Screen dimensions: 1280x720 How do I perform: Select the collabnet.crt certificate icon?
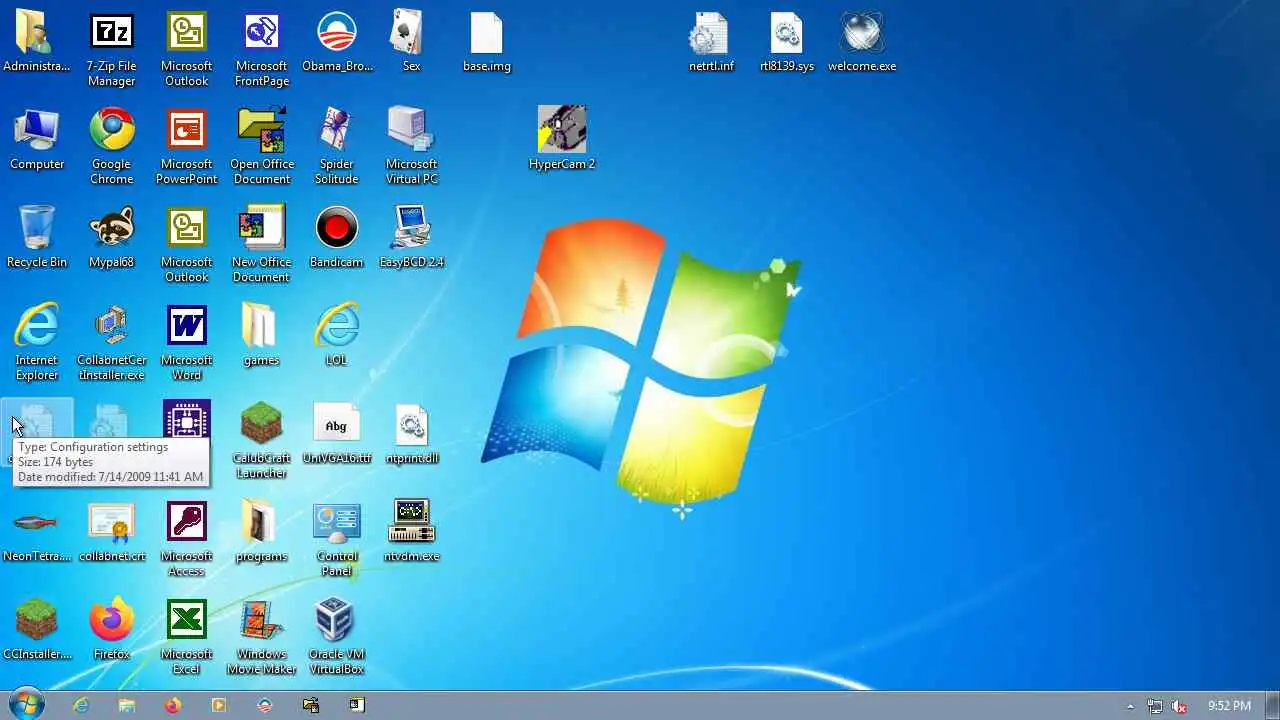111,532
